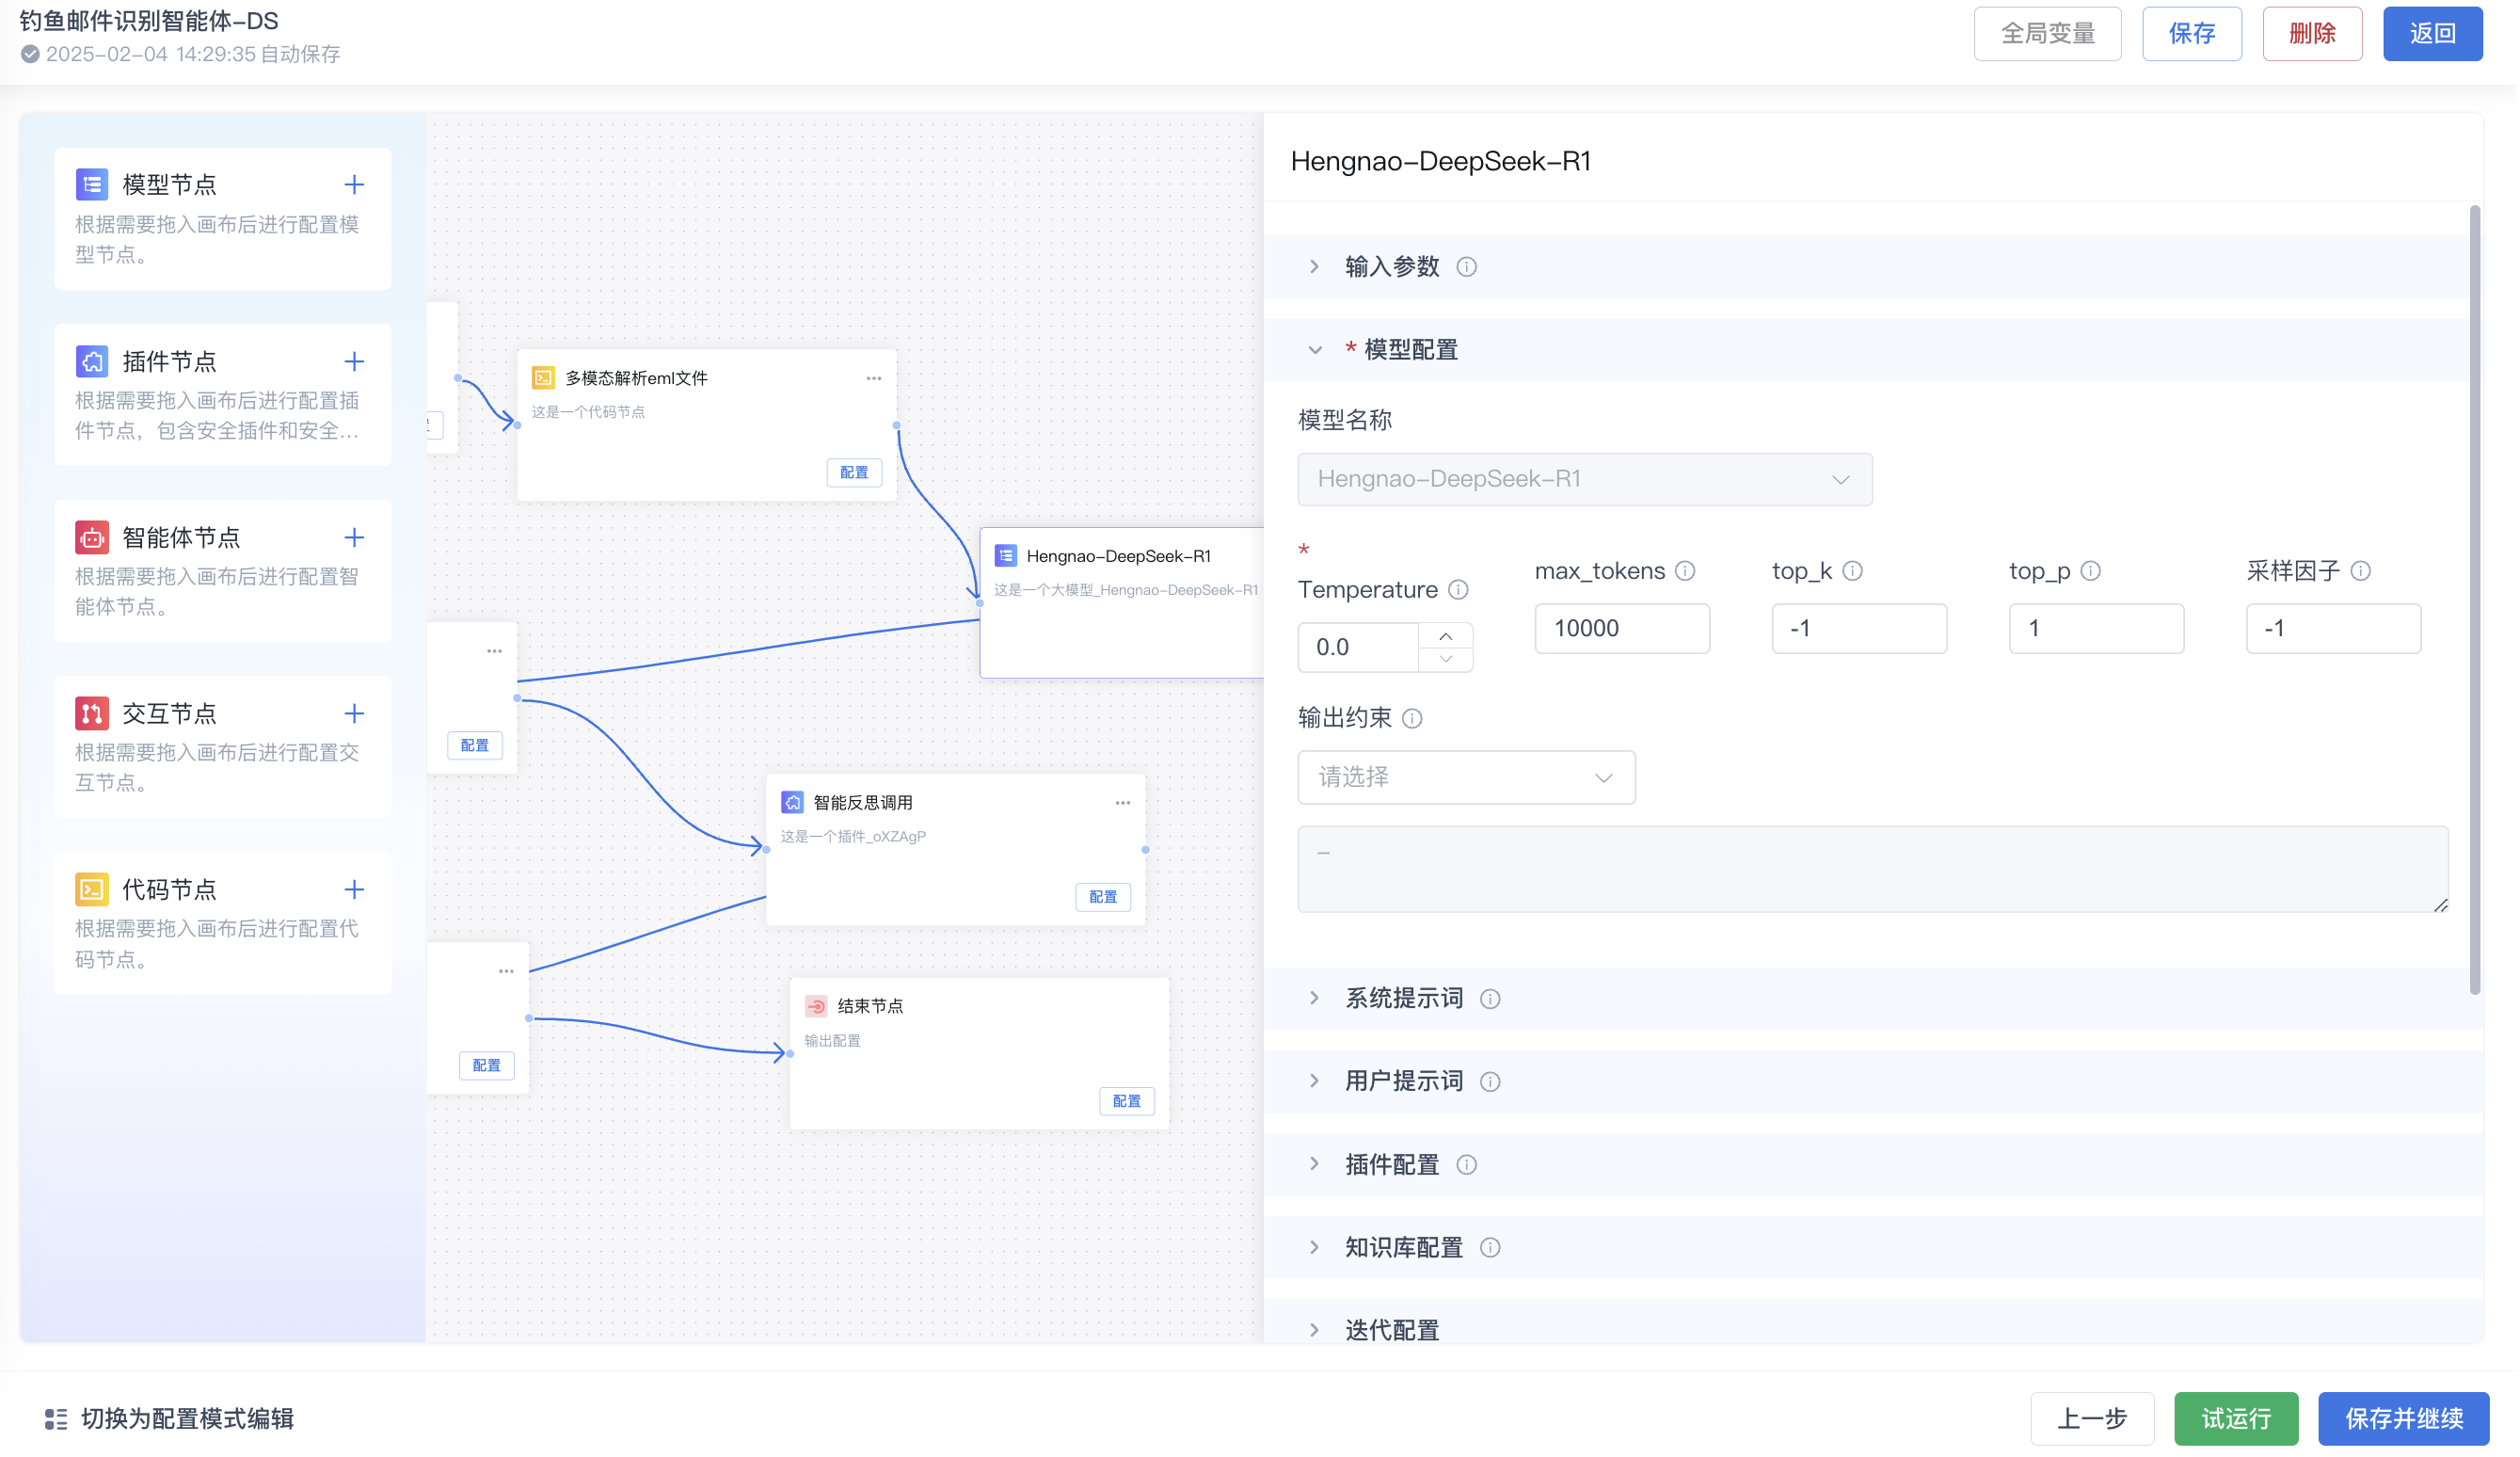Open more options on 多模态解析eml文件 node

click(x=874, y=379)
